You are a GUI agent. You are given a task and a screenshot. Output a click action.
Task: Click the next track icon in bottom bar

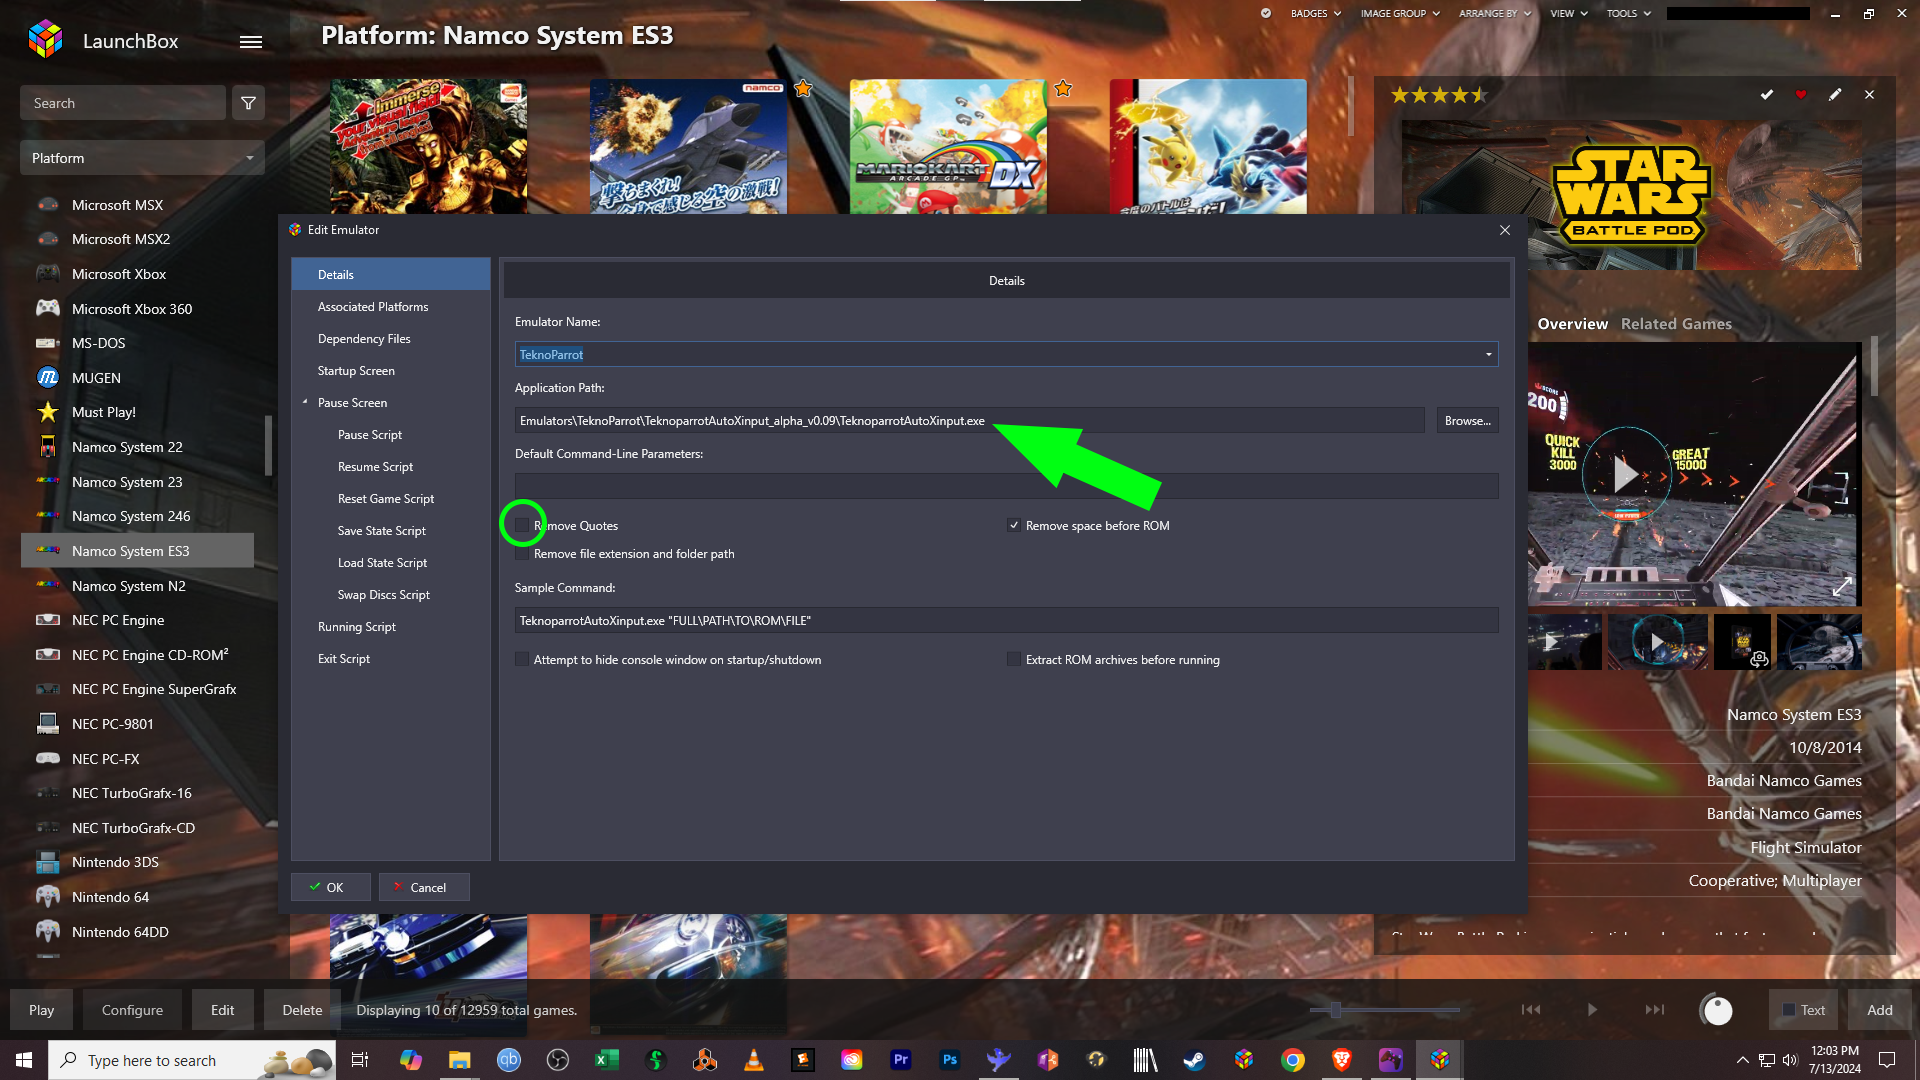pos(1655,1010)
